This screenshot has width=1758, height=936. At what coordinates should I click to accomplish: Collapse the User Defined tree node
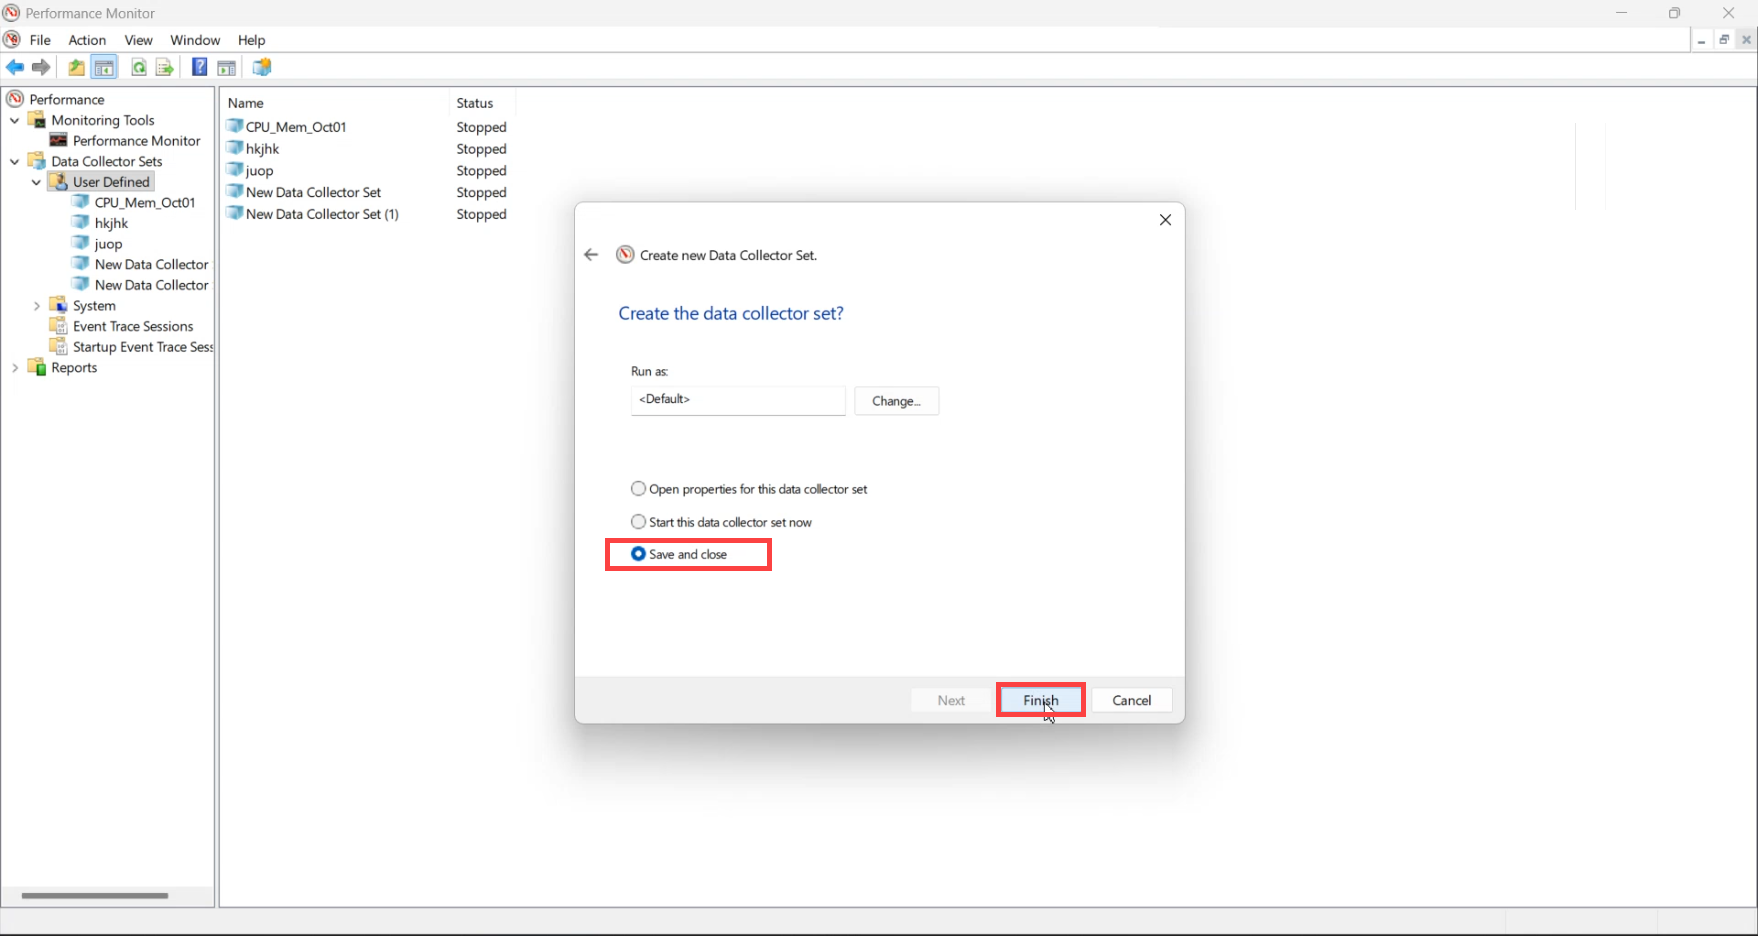(x=37, y=182)
